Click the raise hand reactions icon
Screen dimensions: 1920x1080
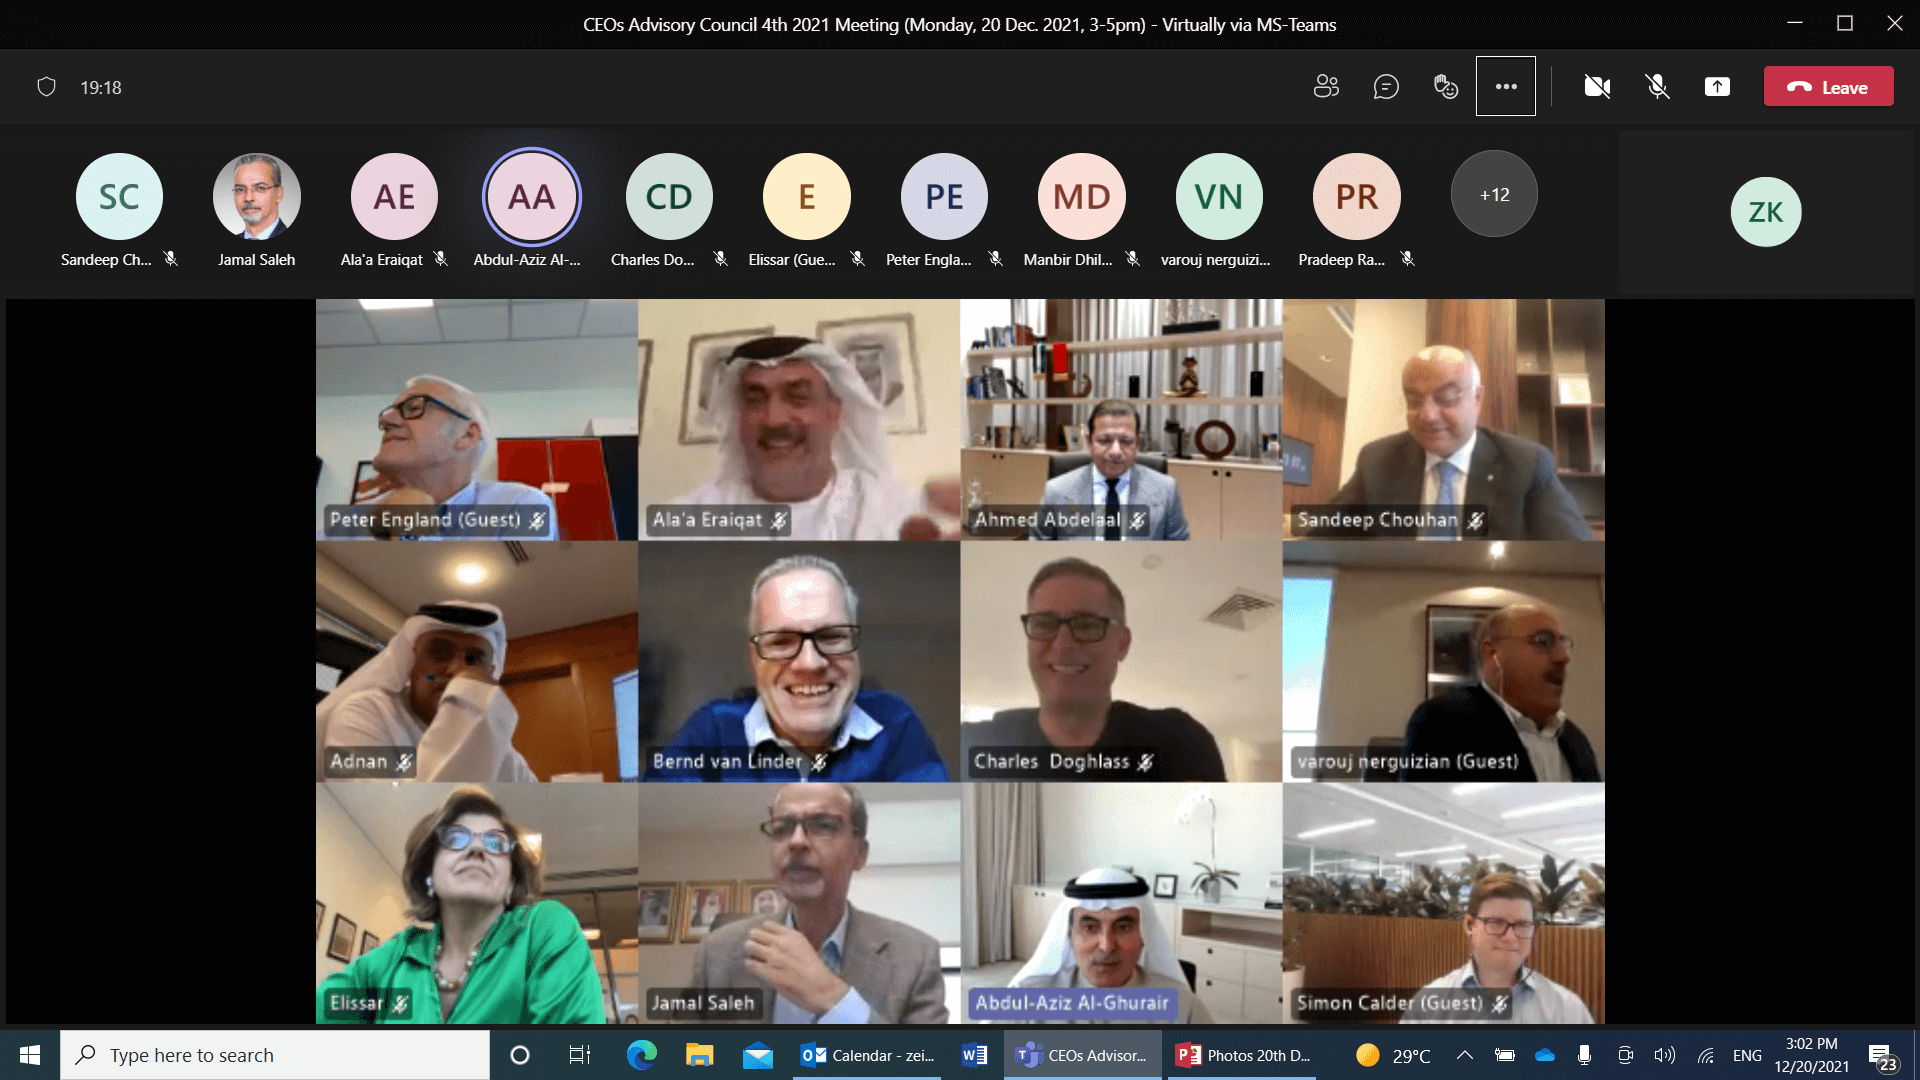[x=1446, y=87]
